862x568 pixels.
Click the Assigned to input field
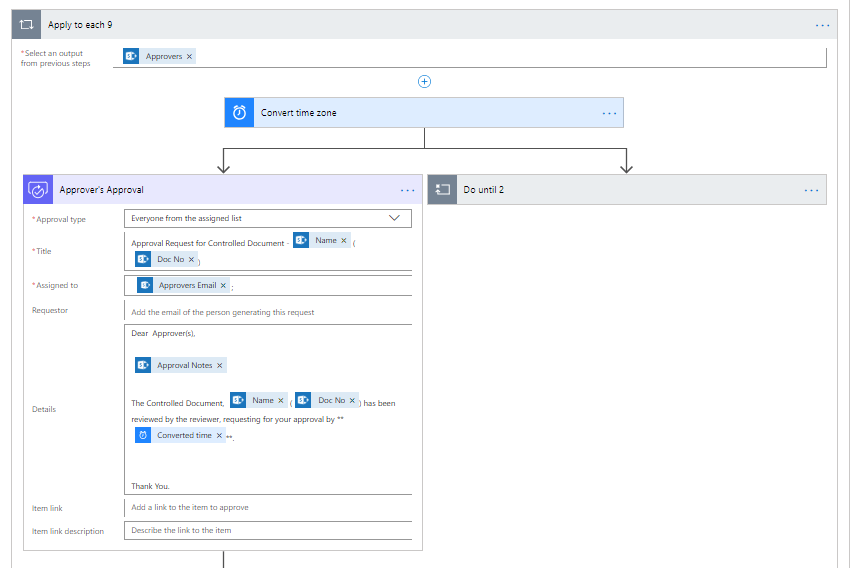pyautogui.click(x=268, y=285)
